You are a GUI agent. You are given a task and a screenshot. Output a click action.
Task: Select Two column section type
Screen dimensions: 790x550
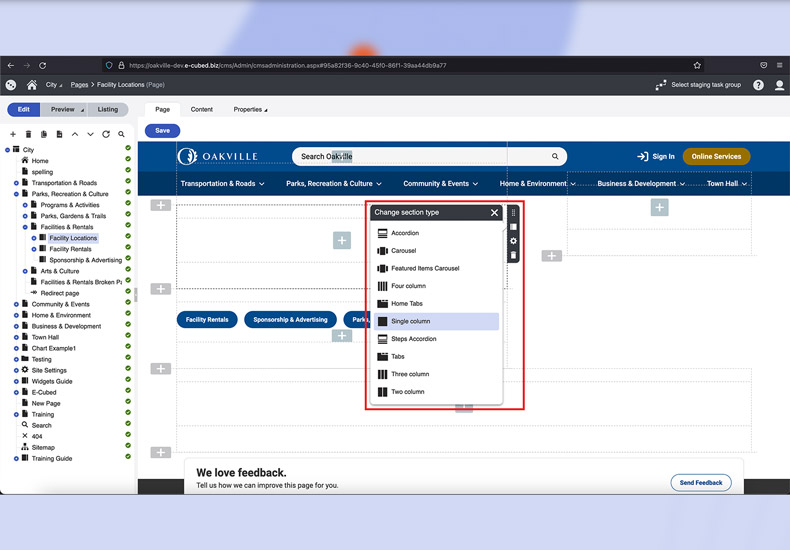[407, 392]
